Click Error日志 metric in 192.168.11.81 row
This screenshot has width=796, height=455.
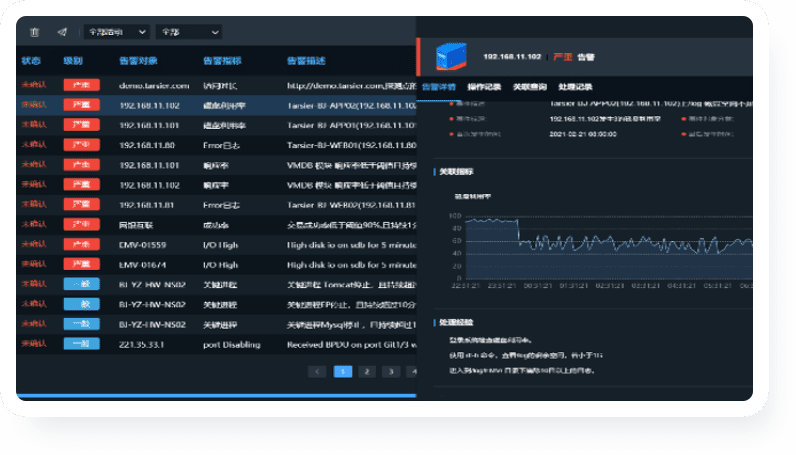pyautogui.click(x=221, y=205)
